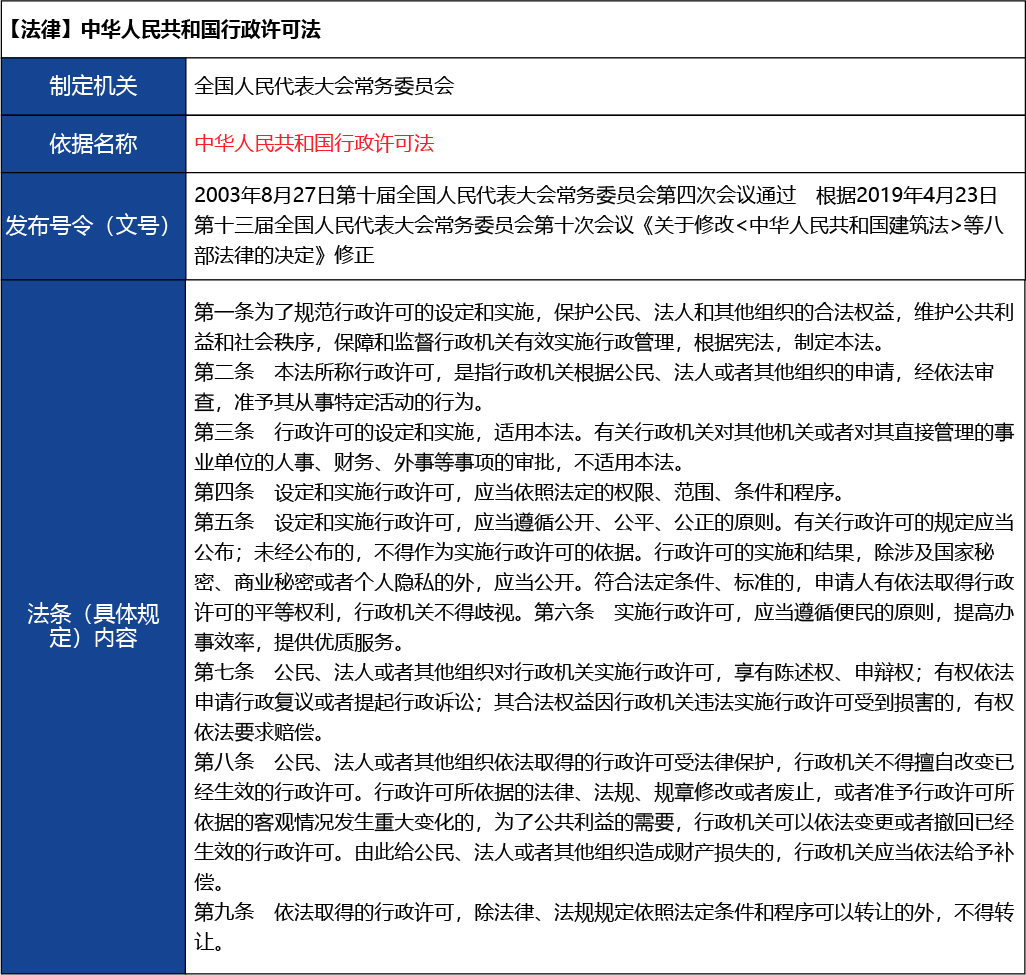This screenshot has height=975, width=1026.
Task: Click the 第二条 paragraph
Action: click(x=594, y=387)
